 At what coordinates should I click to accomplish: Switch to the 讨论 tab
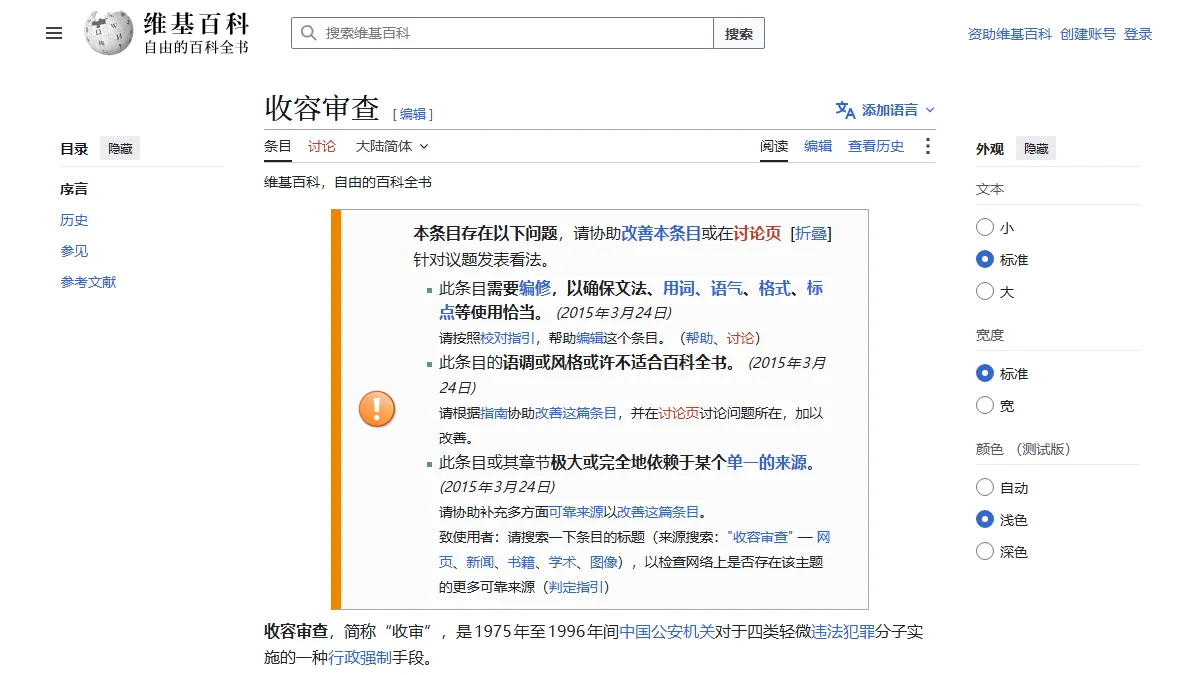[322, 146]
